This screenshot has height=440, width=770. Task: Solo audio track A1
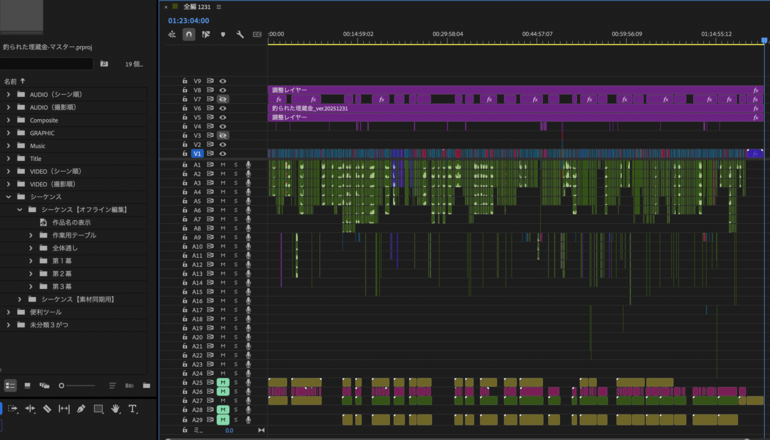point(236,165)
